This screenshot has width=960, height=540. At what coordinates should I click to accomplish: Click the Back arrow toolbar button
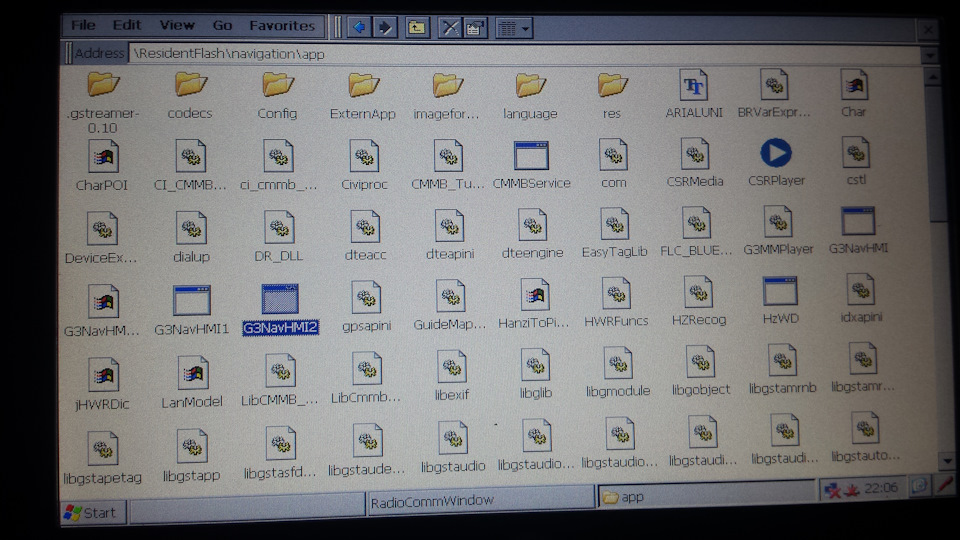tap(359, 28)
